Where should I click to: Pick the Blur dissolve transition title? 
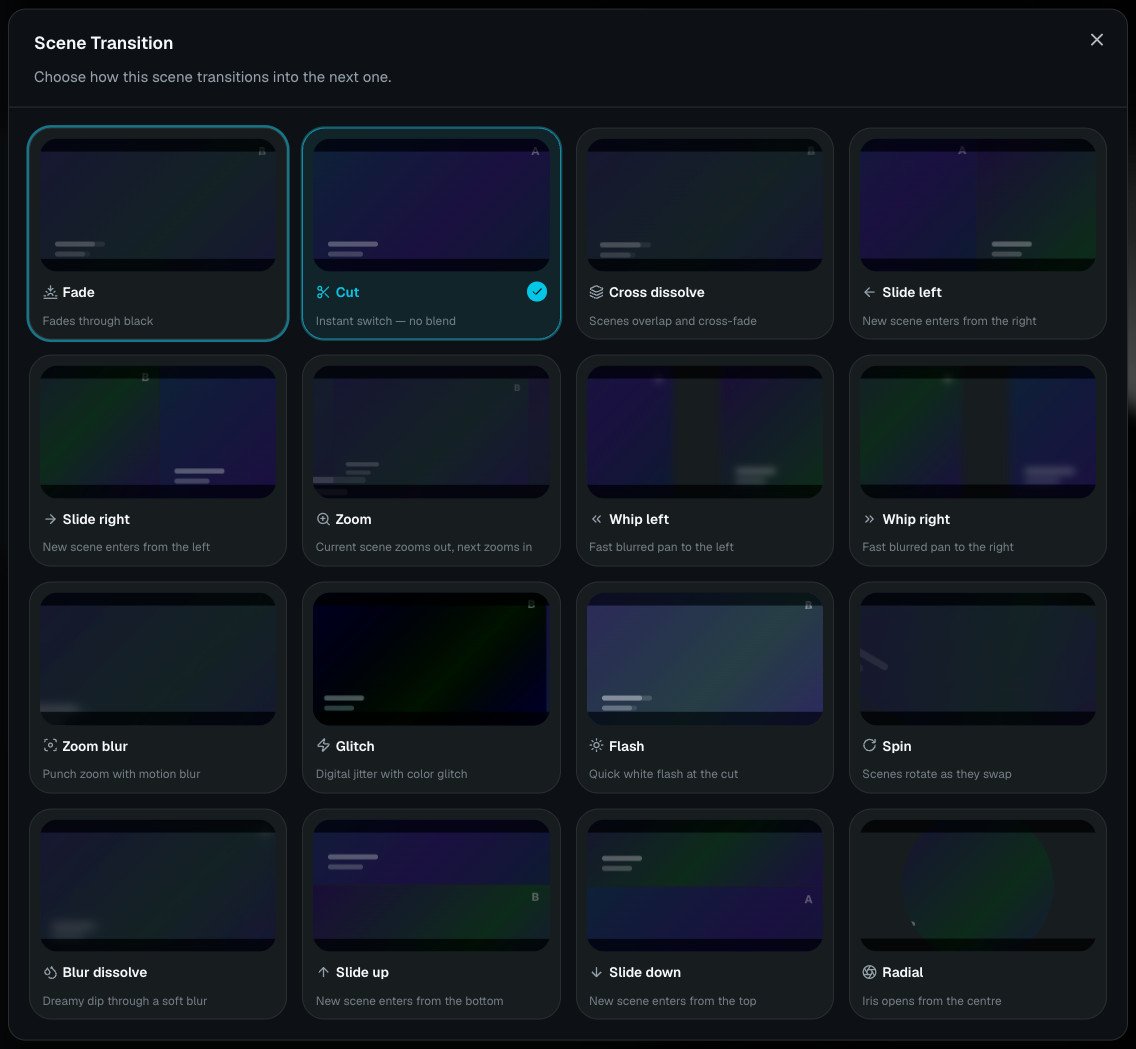tap(104, 972)
